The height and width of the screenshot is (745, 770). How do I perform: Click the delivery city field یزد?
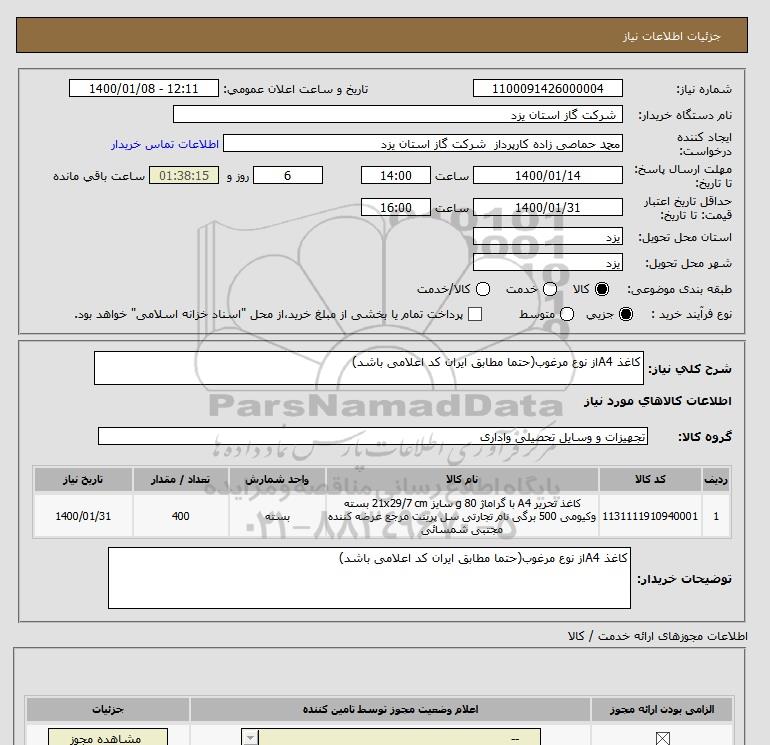(x=548, y=262)
